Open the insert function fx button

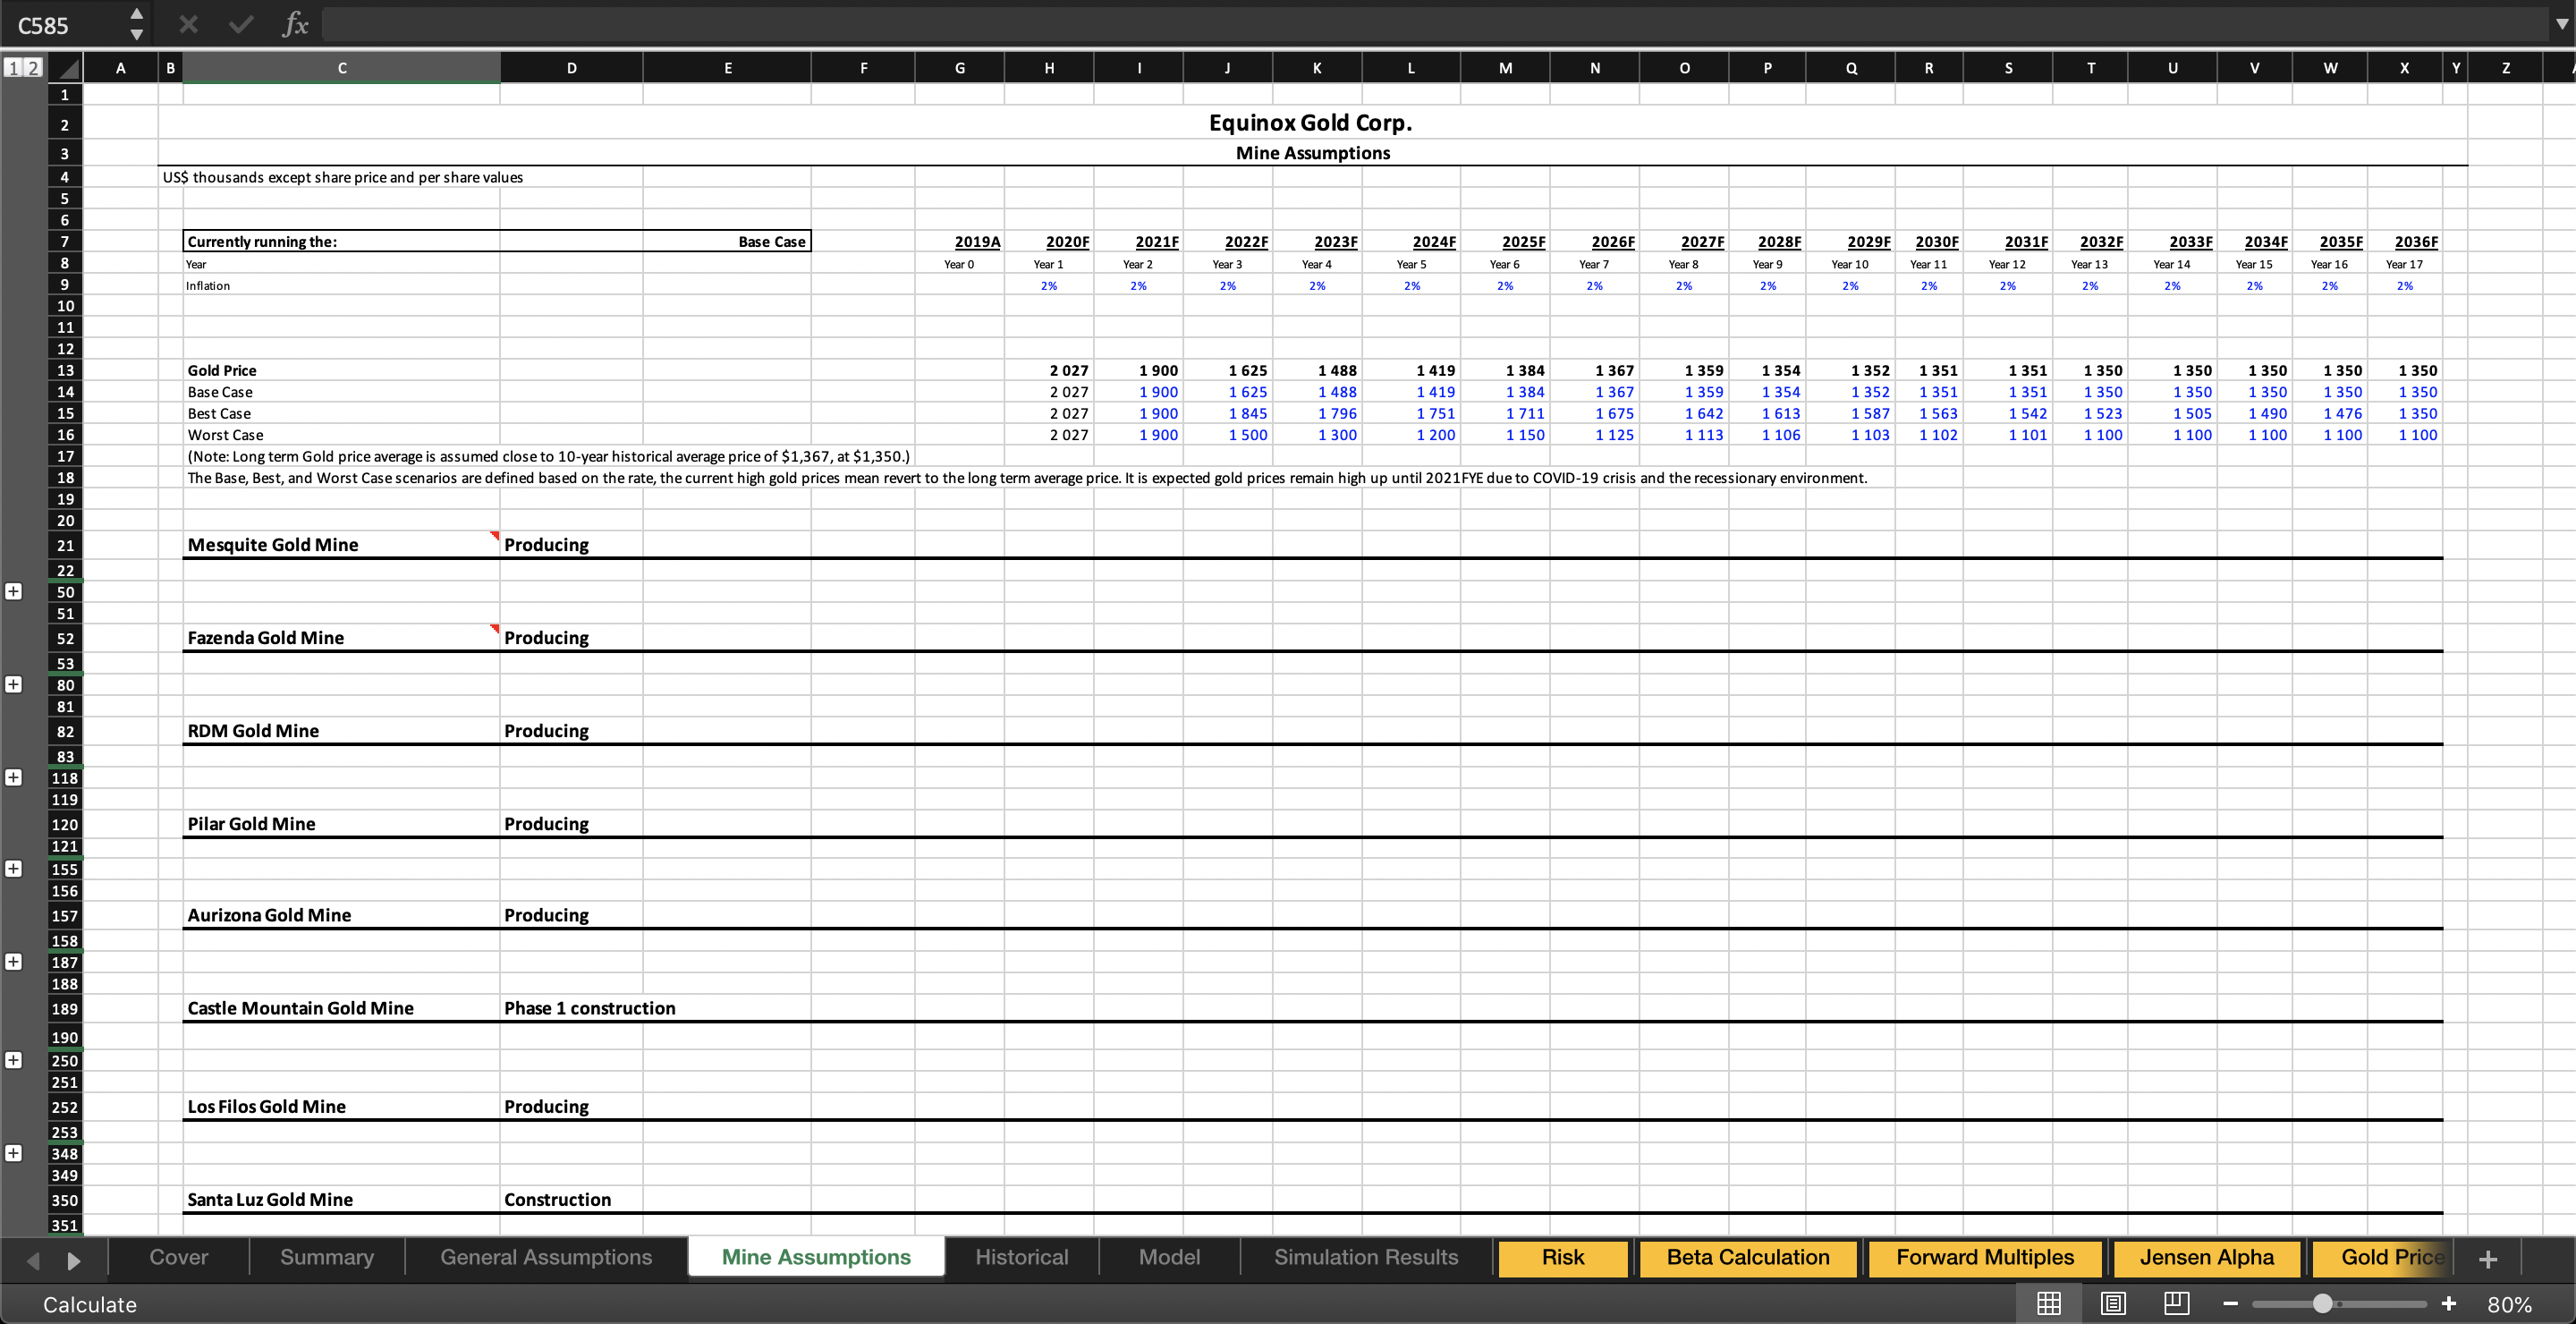[295, 25]
